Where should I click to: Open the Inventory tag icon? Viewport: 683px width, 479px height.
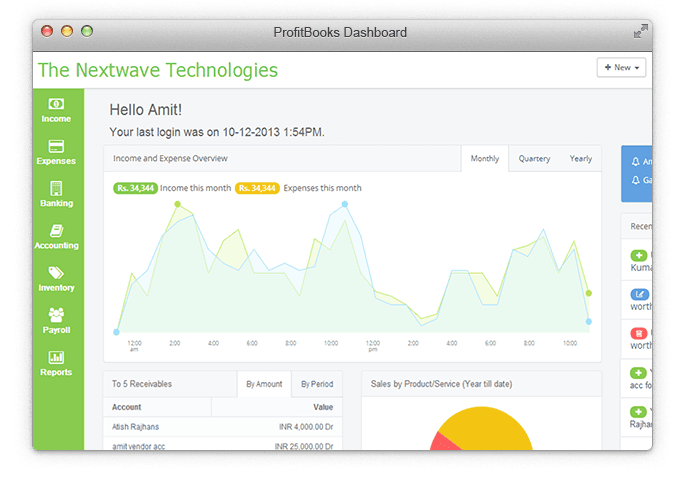[56, 273]
